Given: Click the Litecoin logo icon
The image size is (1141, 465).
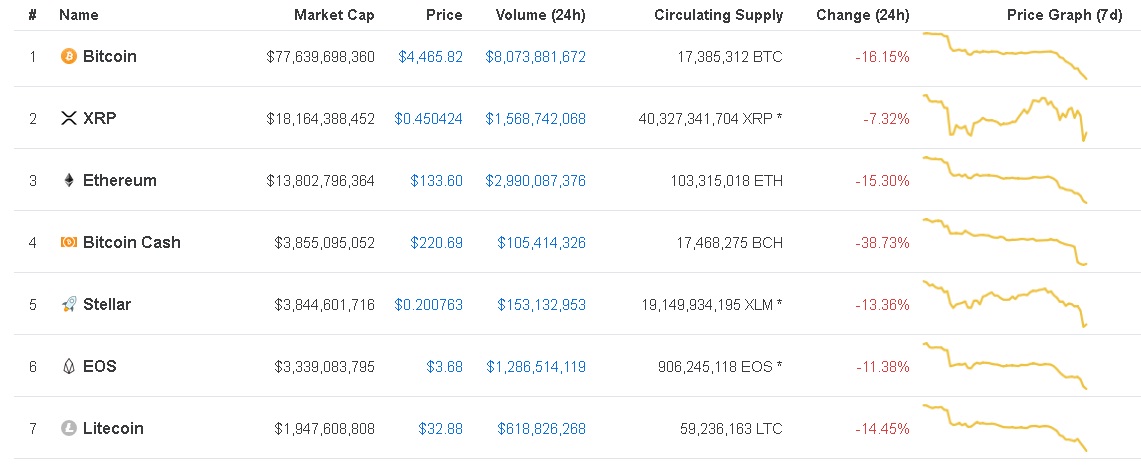Looking at the screenshot, I should tap(69, 429).
